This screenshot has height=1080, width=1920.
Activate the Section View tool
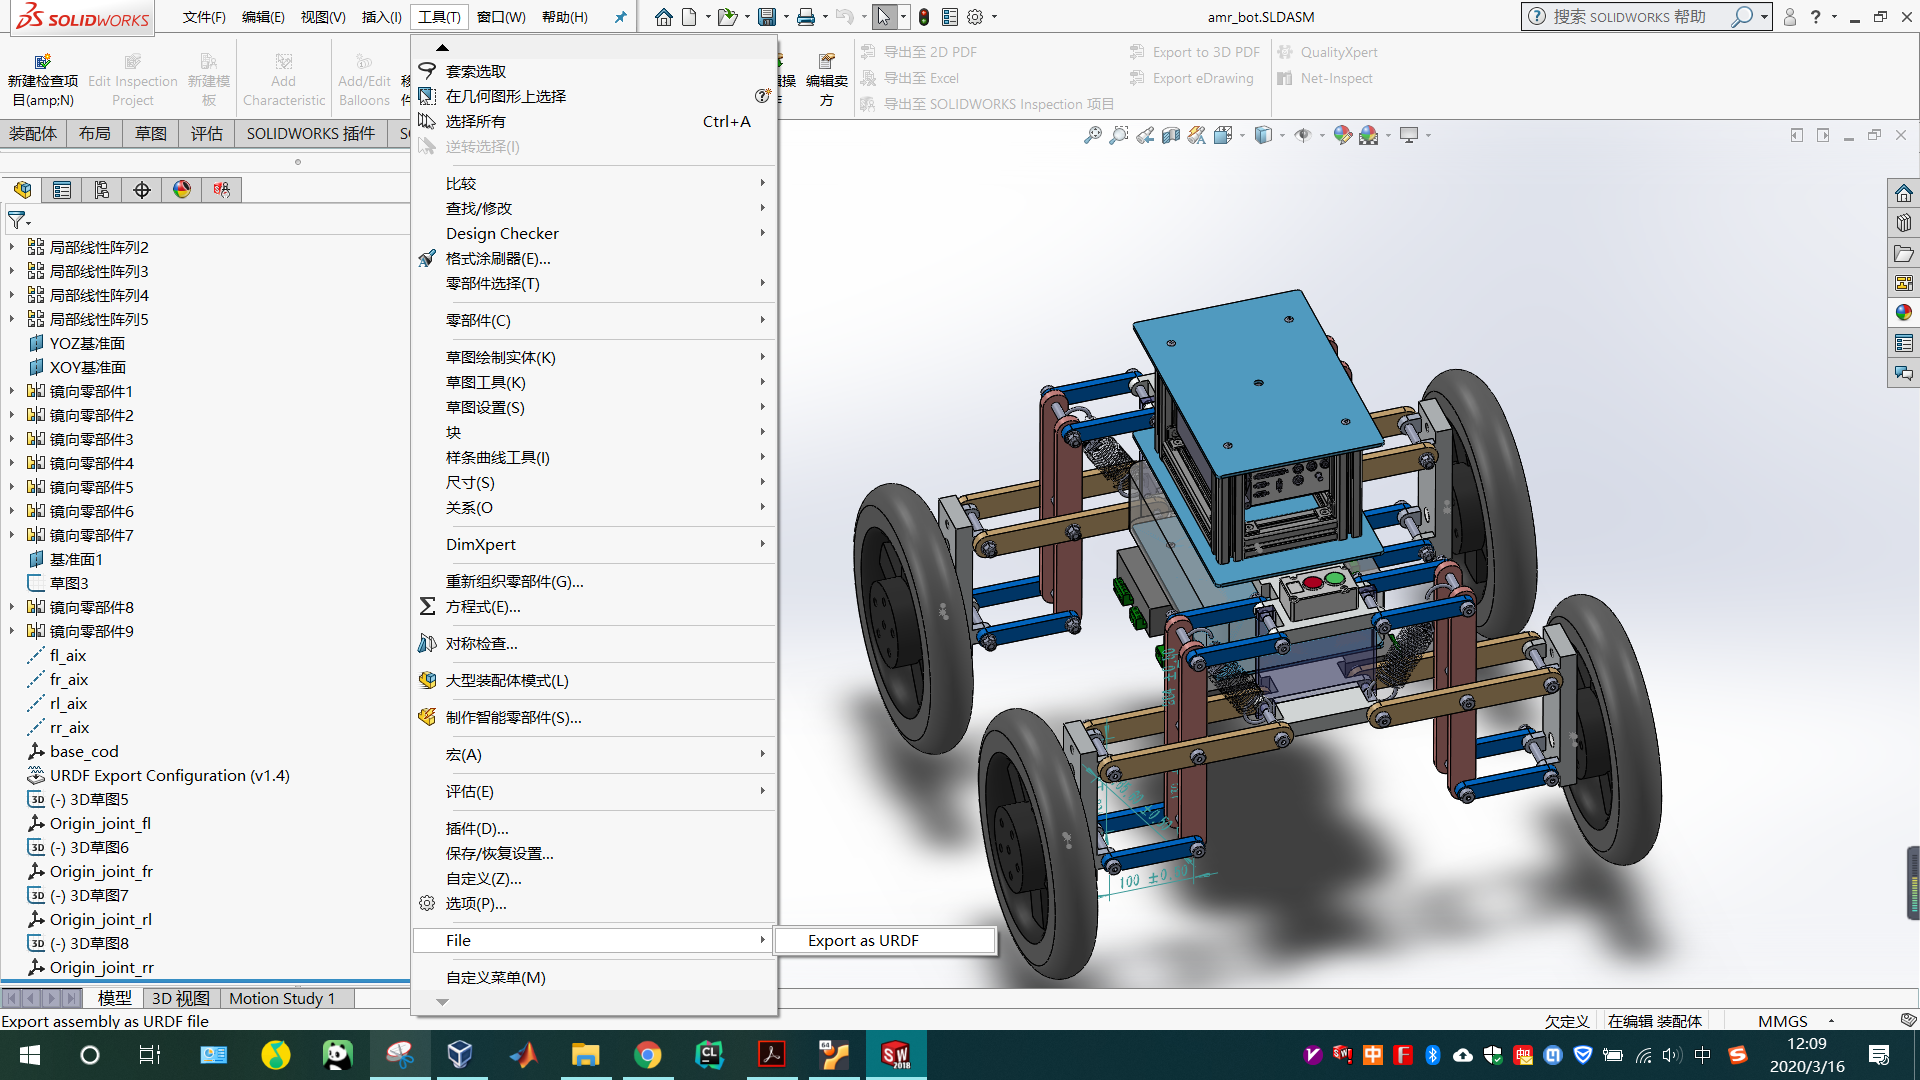pos(1171,135)
